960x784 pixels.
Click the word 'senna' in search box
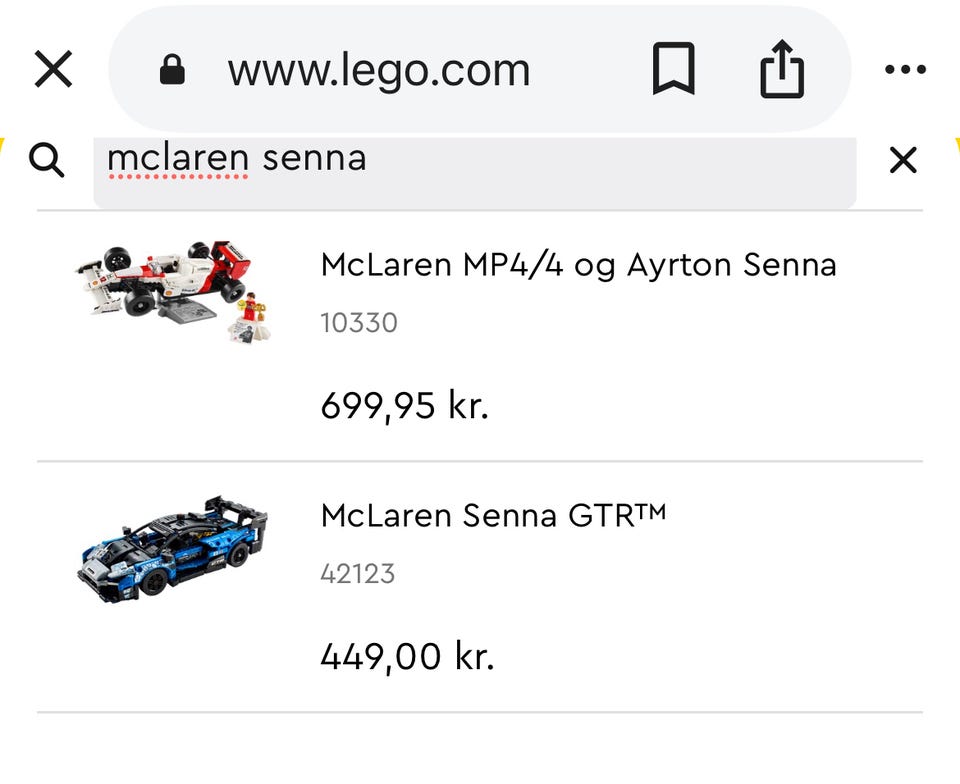(314, 158)
